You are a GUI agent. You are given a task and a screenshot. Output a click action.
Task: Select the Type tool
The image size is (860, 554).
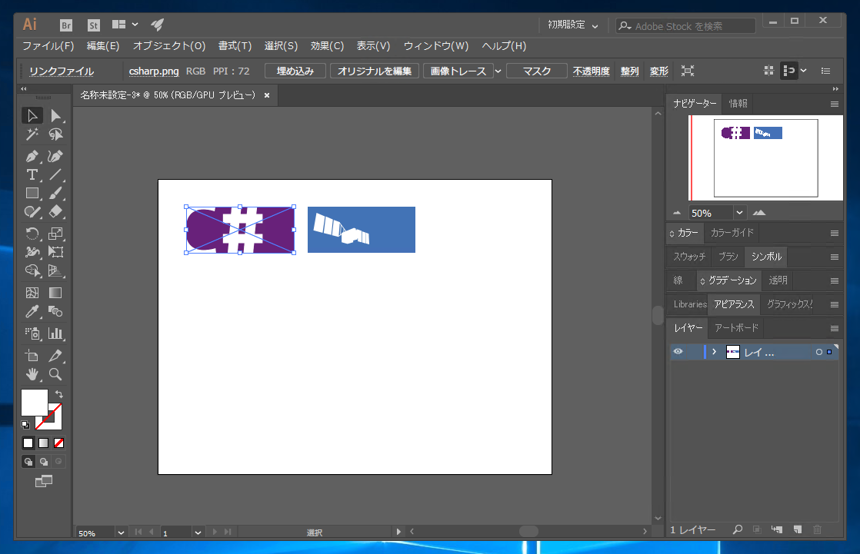tap(32, 175)
